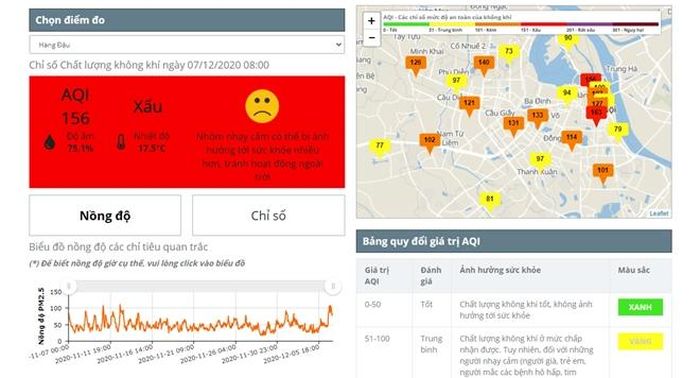Image resolution: width=700 pixels, height=378 pixels.
Task: Click the yellow 51 - Trung bình legend segment
Action: pyautogui.click(x=452, y=24)
